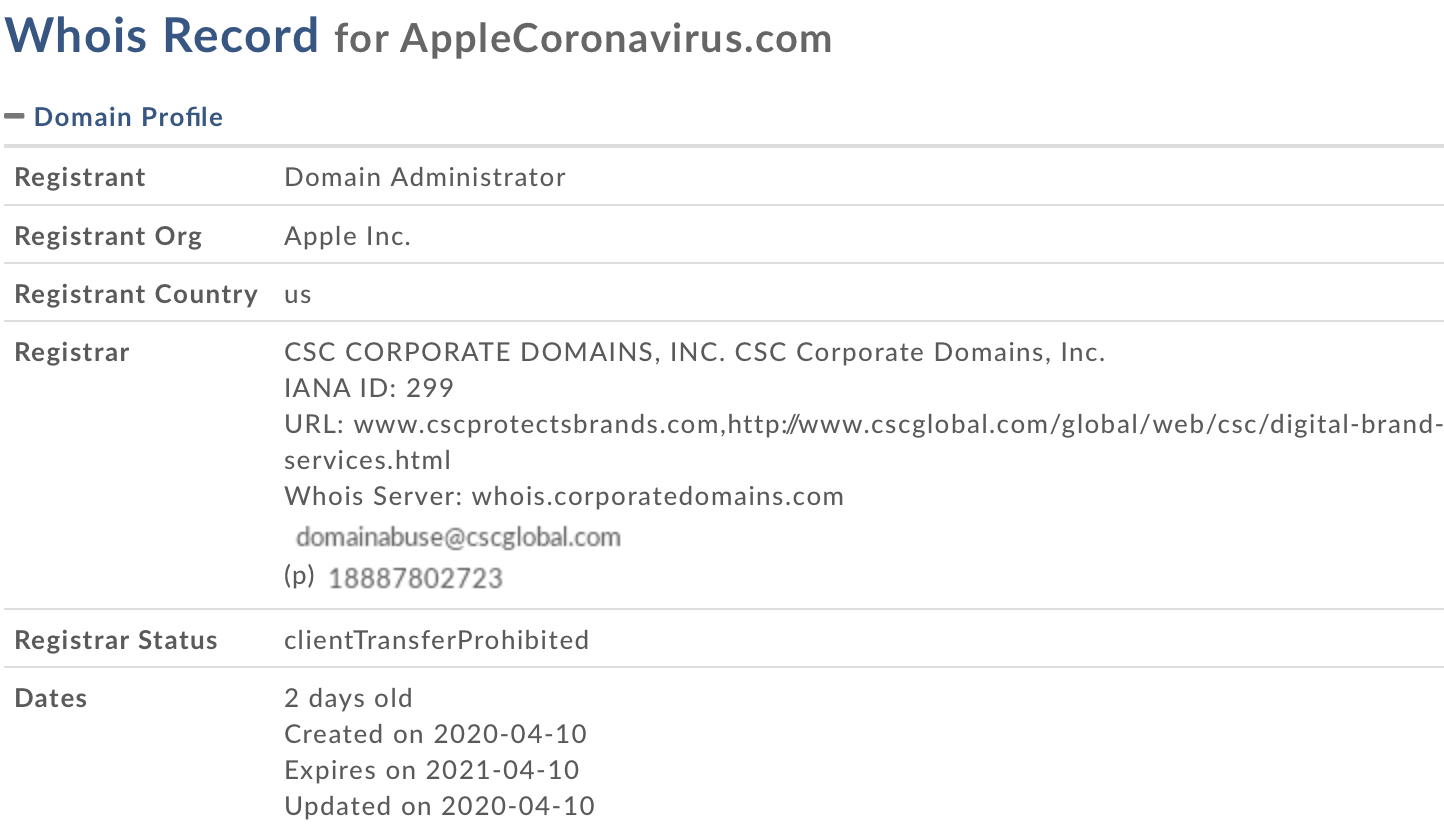Click the Whois Record page title

click(162, 36)
